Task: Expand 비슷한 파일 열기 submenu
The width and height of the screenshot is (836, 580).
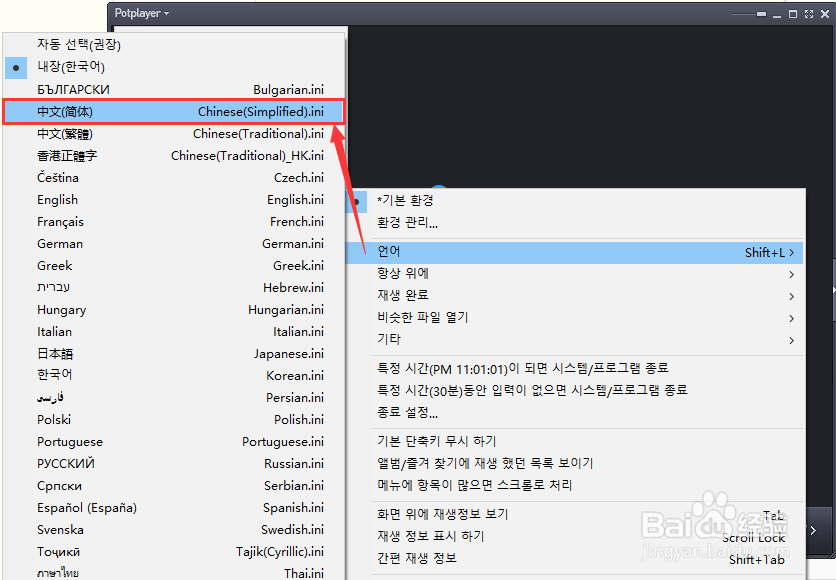Action: tap(575, 318)
